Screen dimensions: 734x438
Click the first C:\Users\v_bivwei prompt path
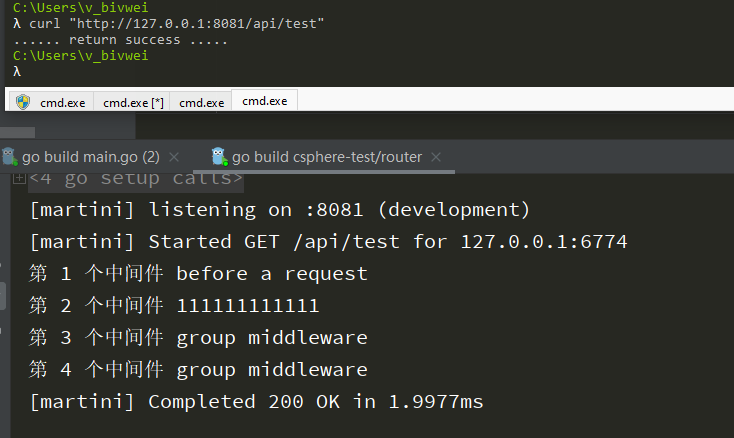[x=81, y=7]
